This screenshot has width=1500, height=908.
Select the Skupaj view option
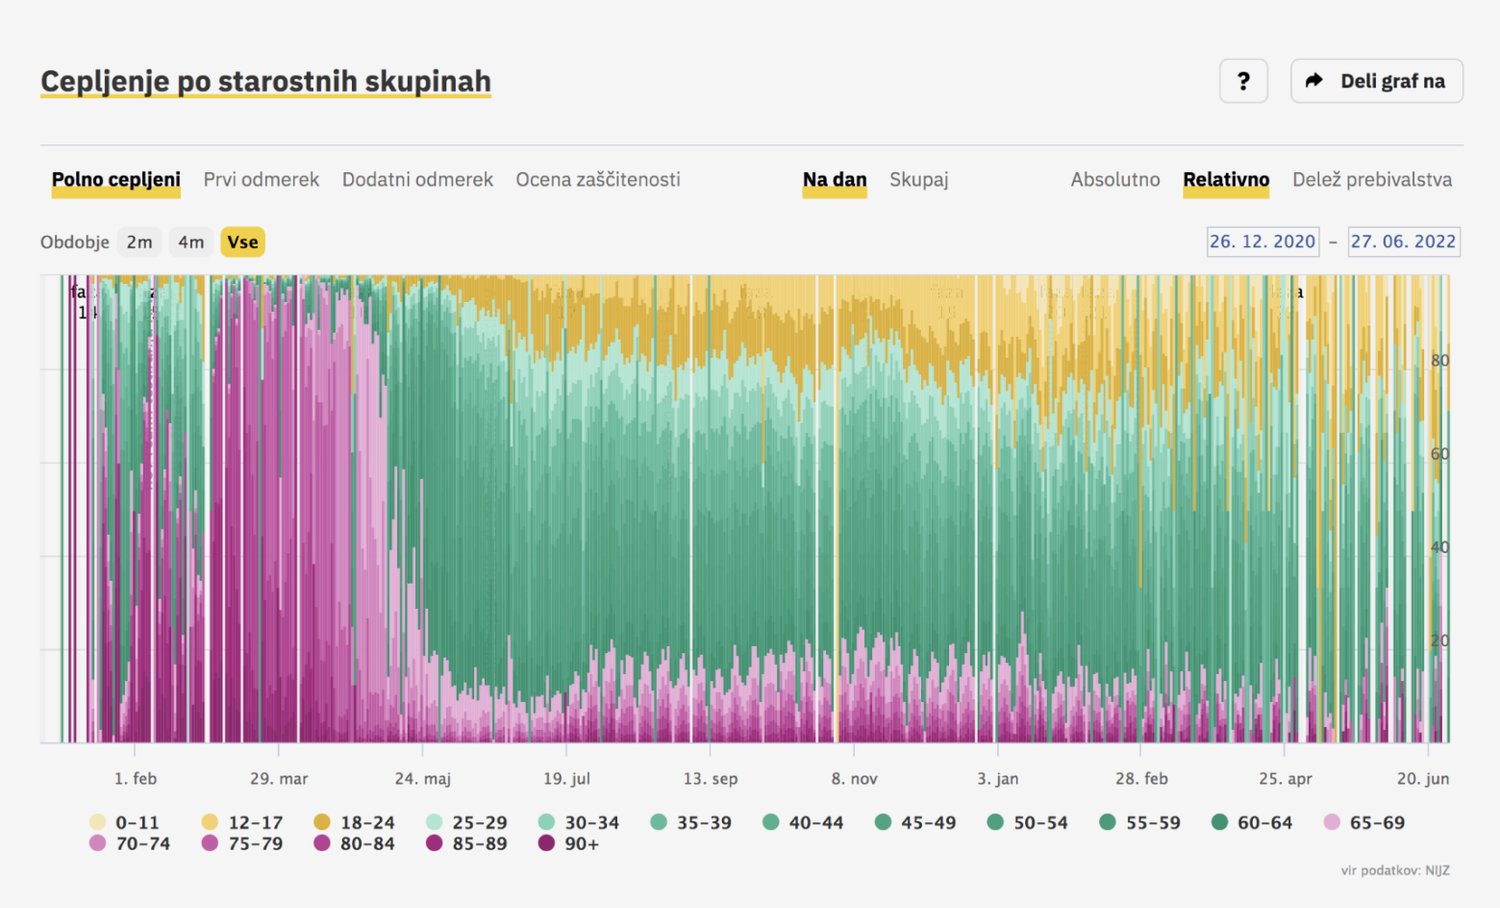click(918, 180)
